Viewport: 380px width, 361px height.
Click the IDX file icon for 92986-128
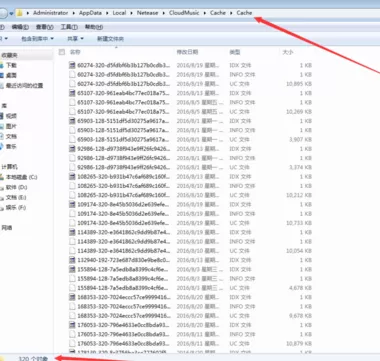(x=72, y=149)
